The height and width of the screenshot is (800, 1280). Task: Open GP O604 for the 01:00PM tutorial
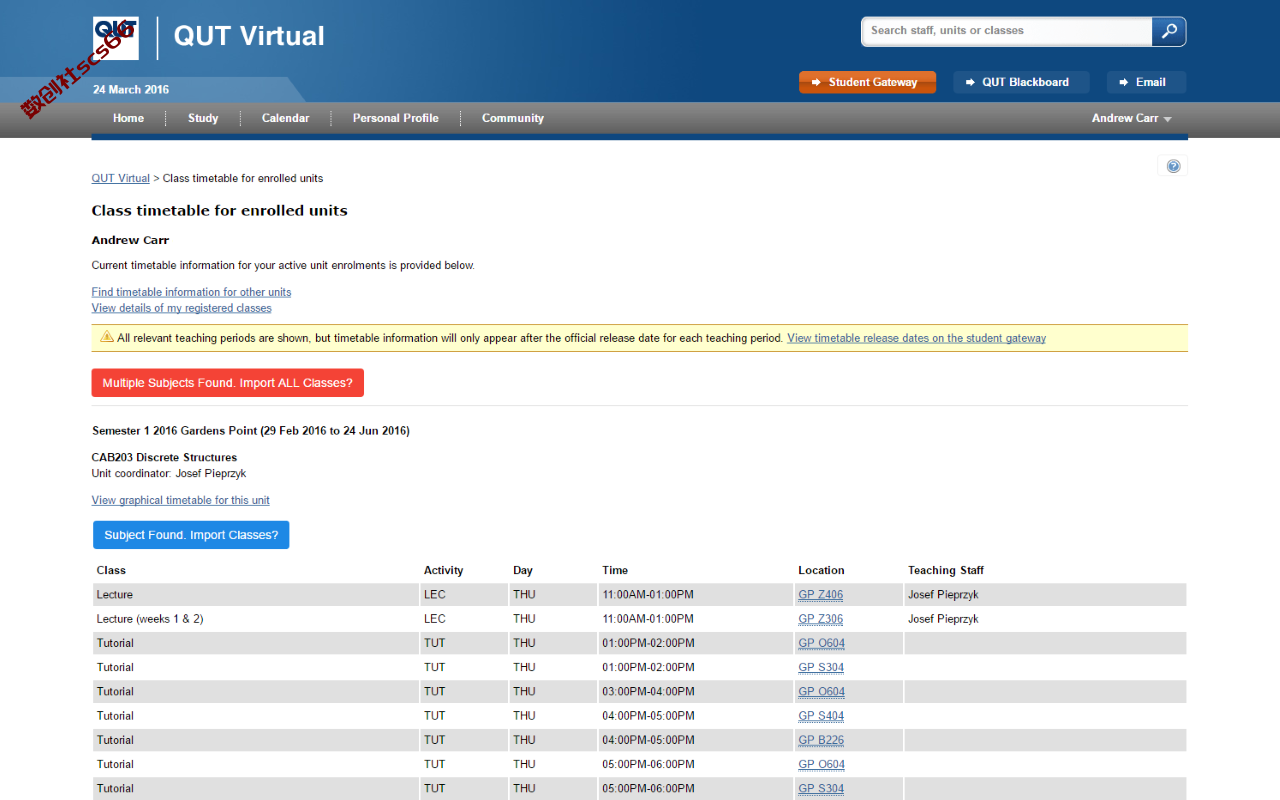click(821, 643)
